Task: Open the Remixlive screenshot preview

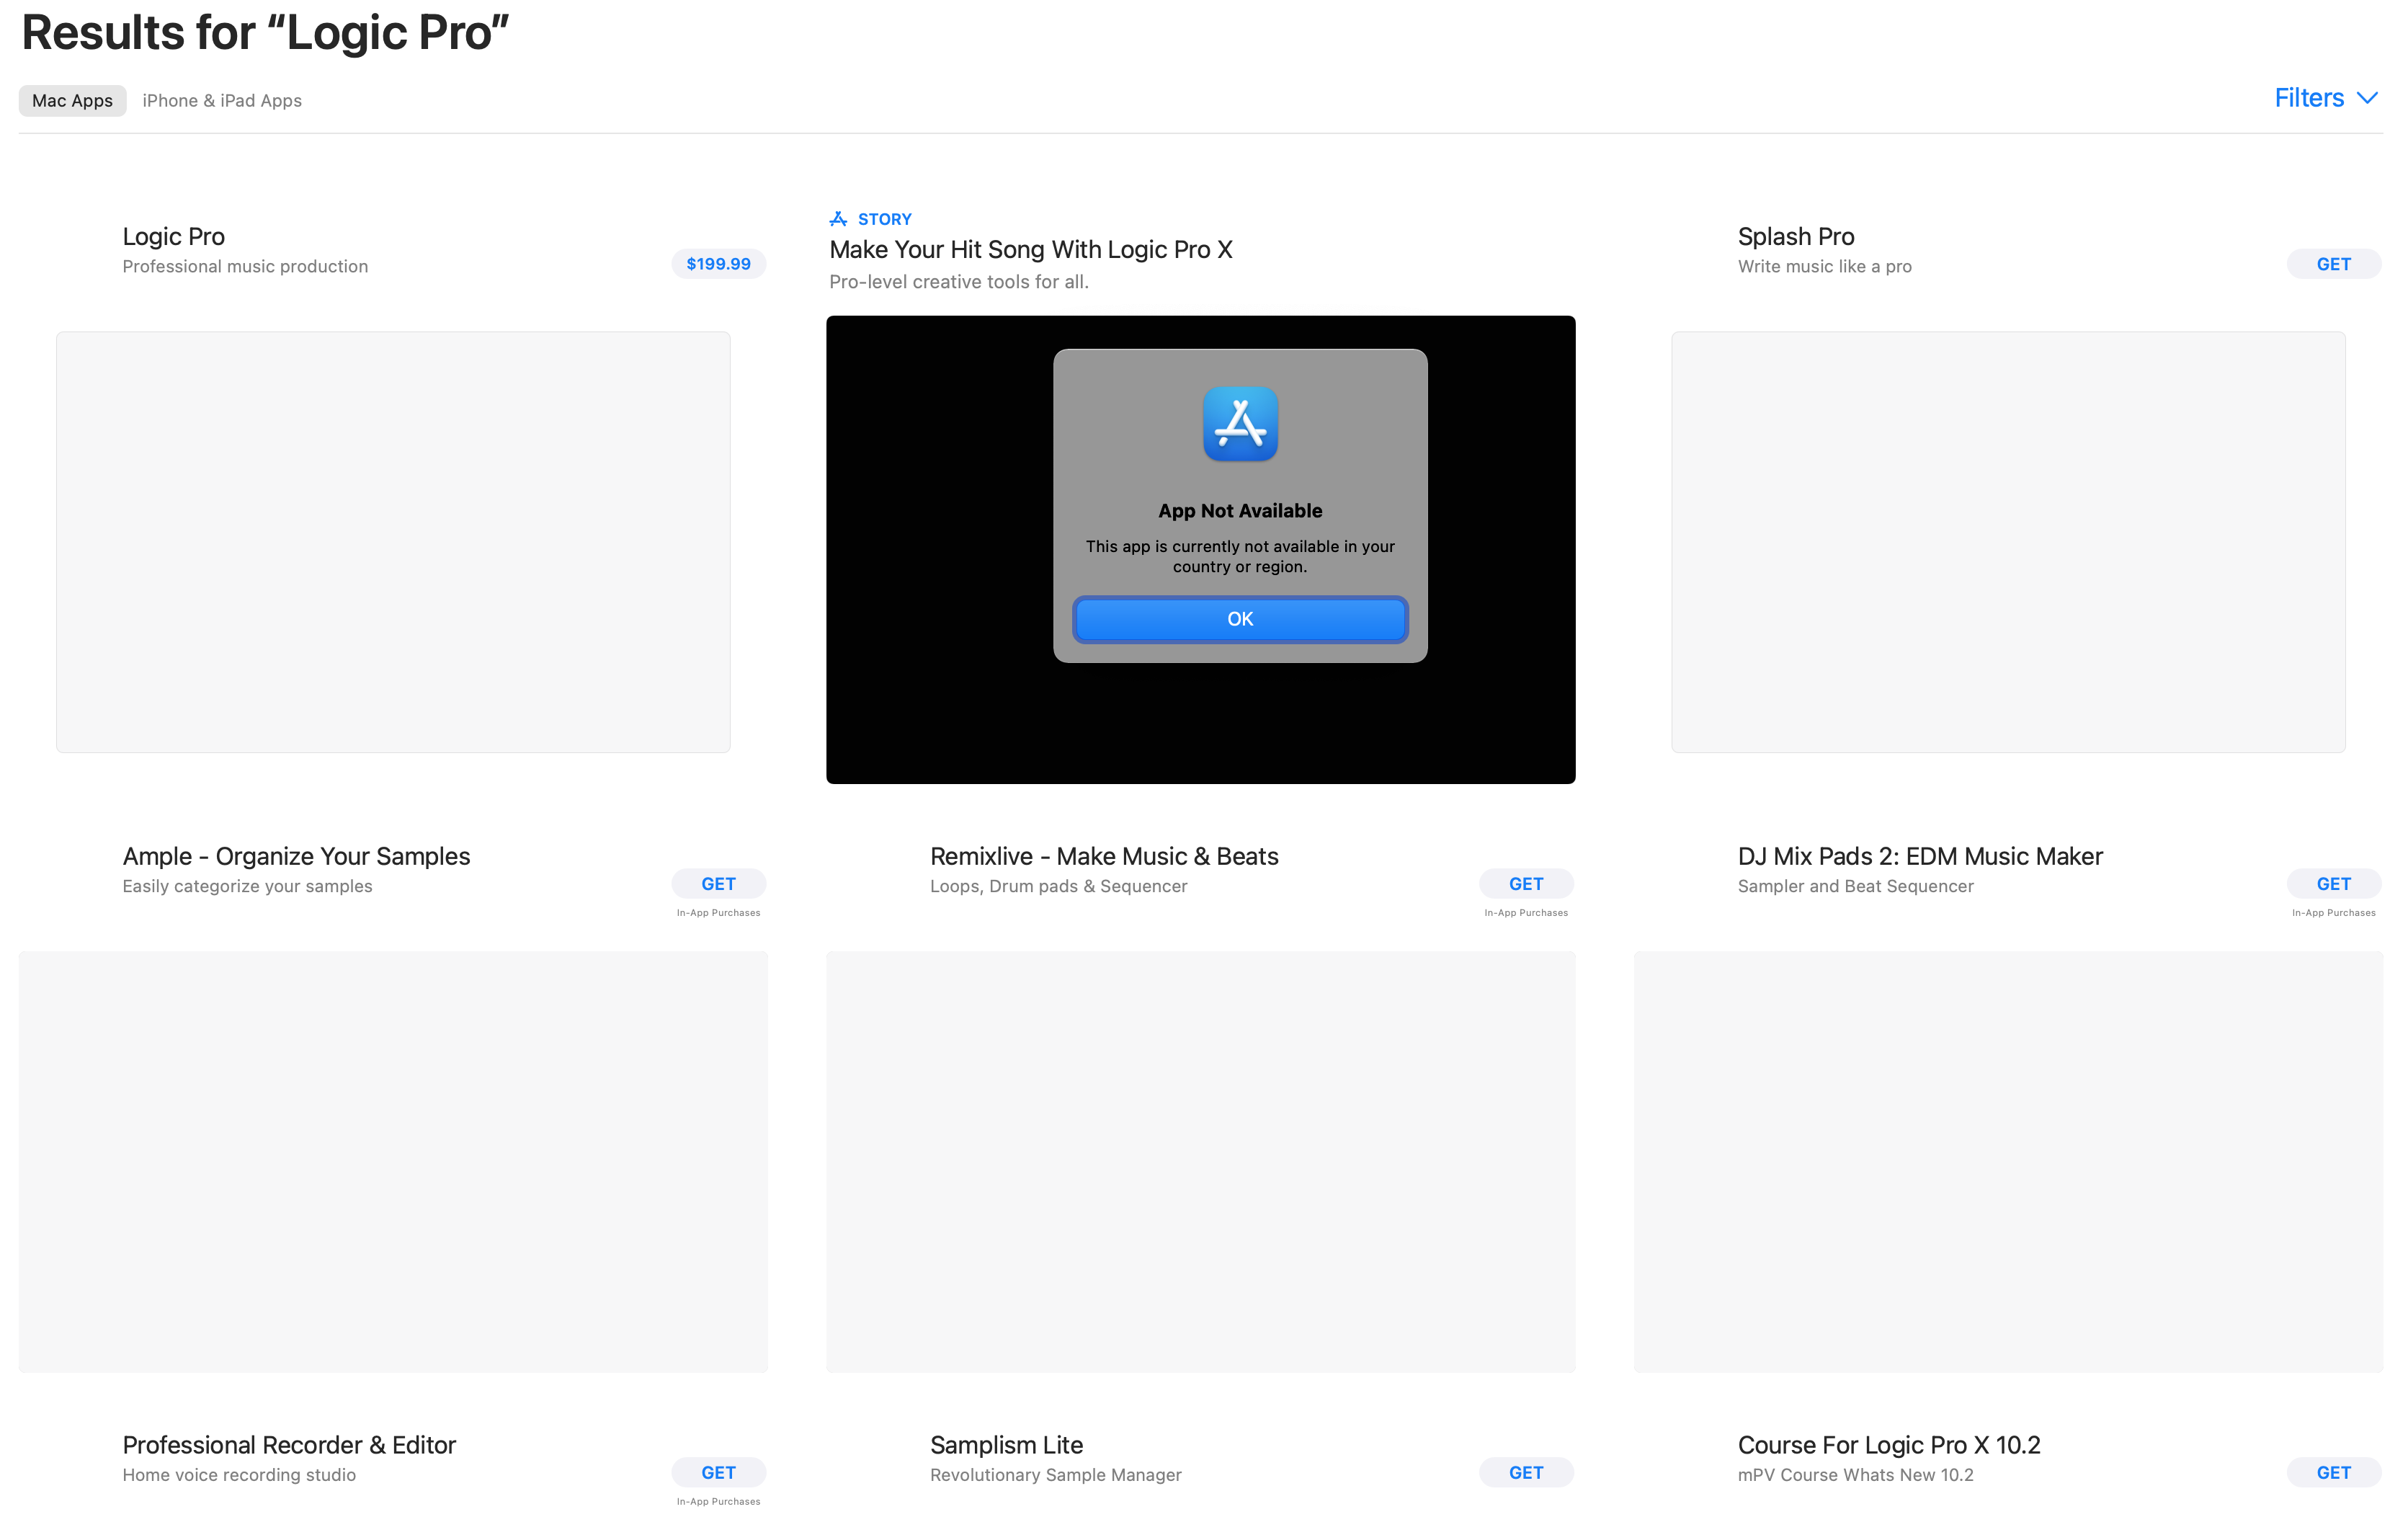Action: (x=1200, y=1161)
